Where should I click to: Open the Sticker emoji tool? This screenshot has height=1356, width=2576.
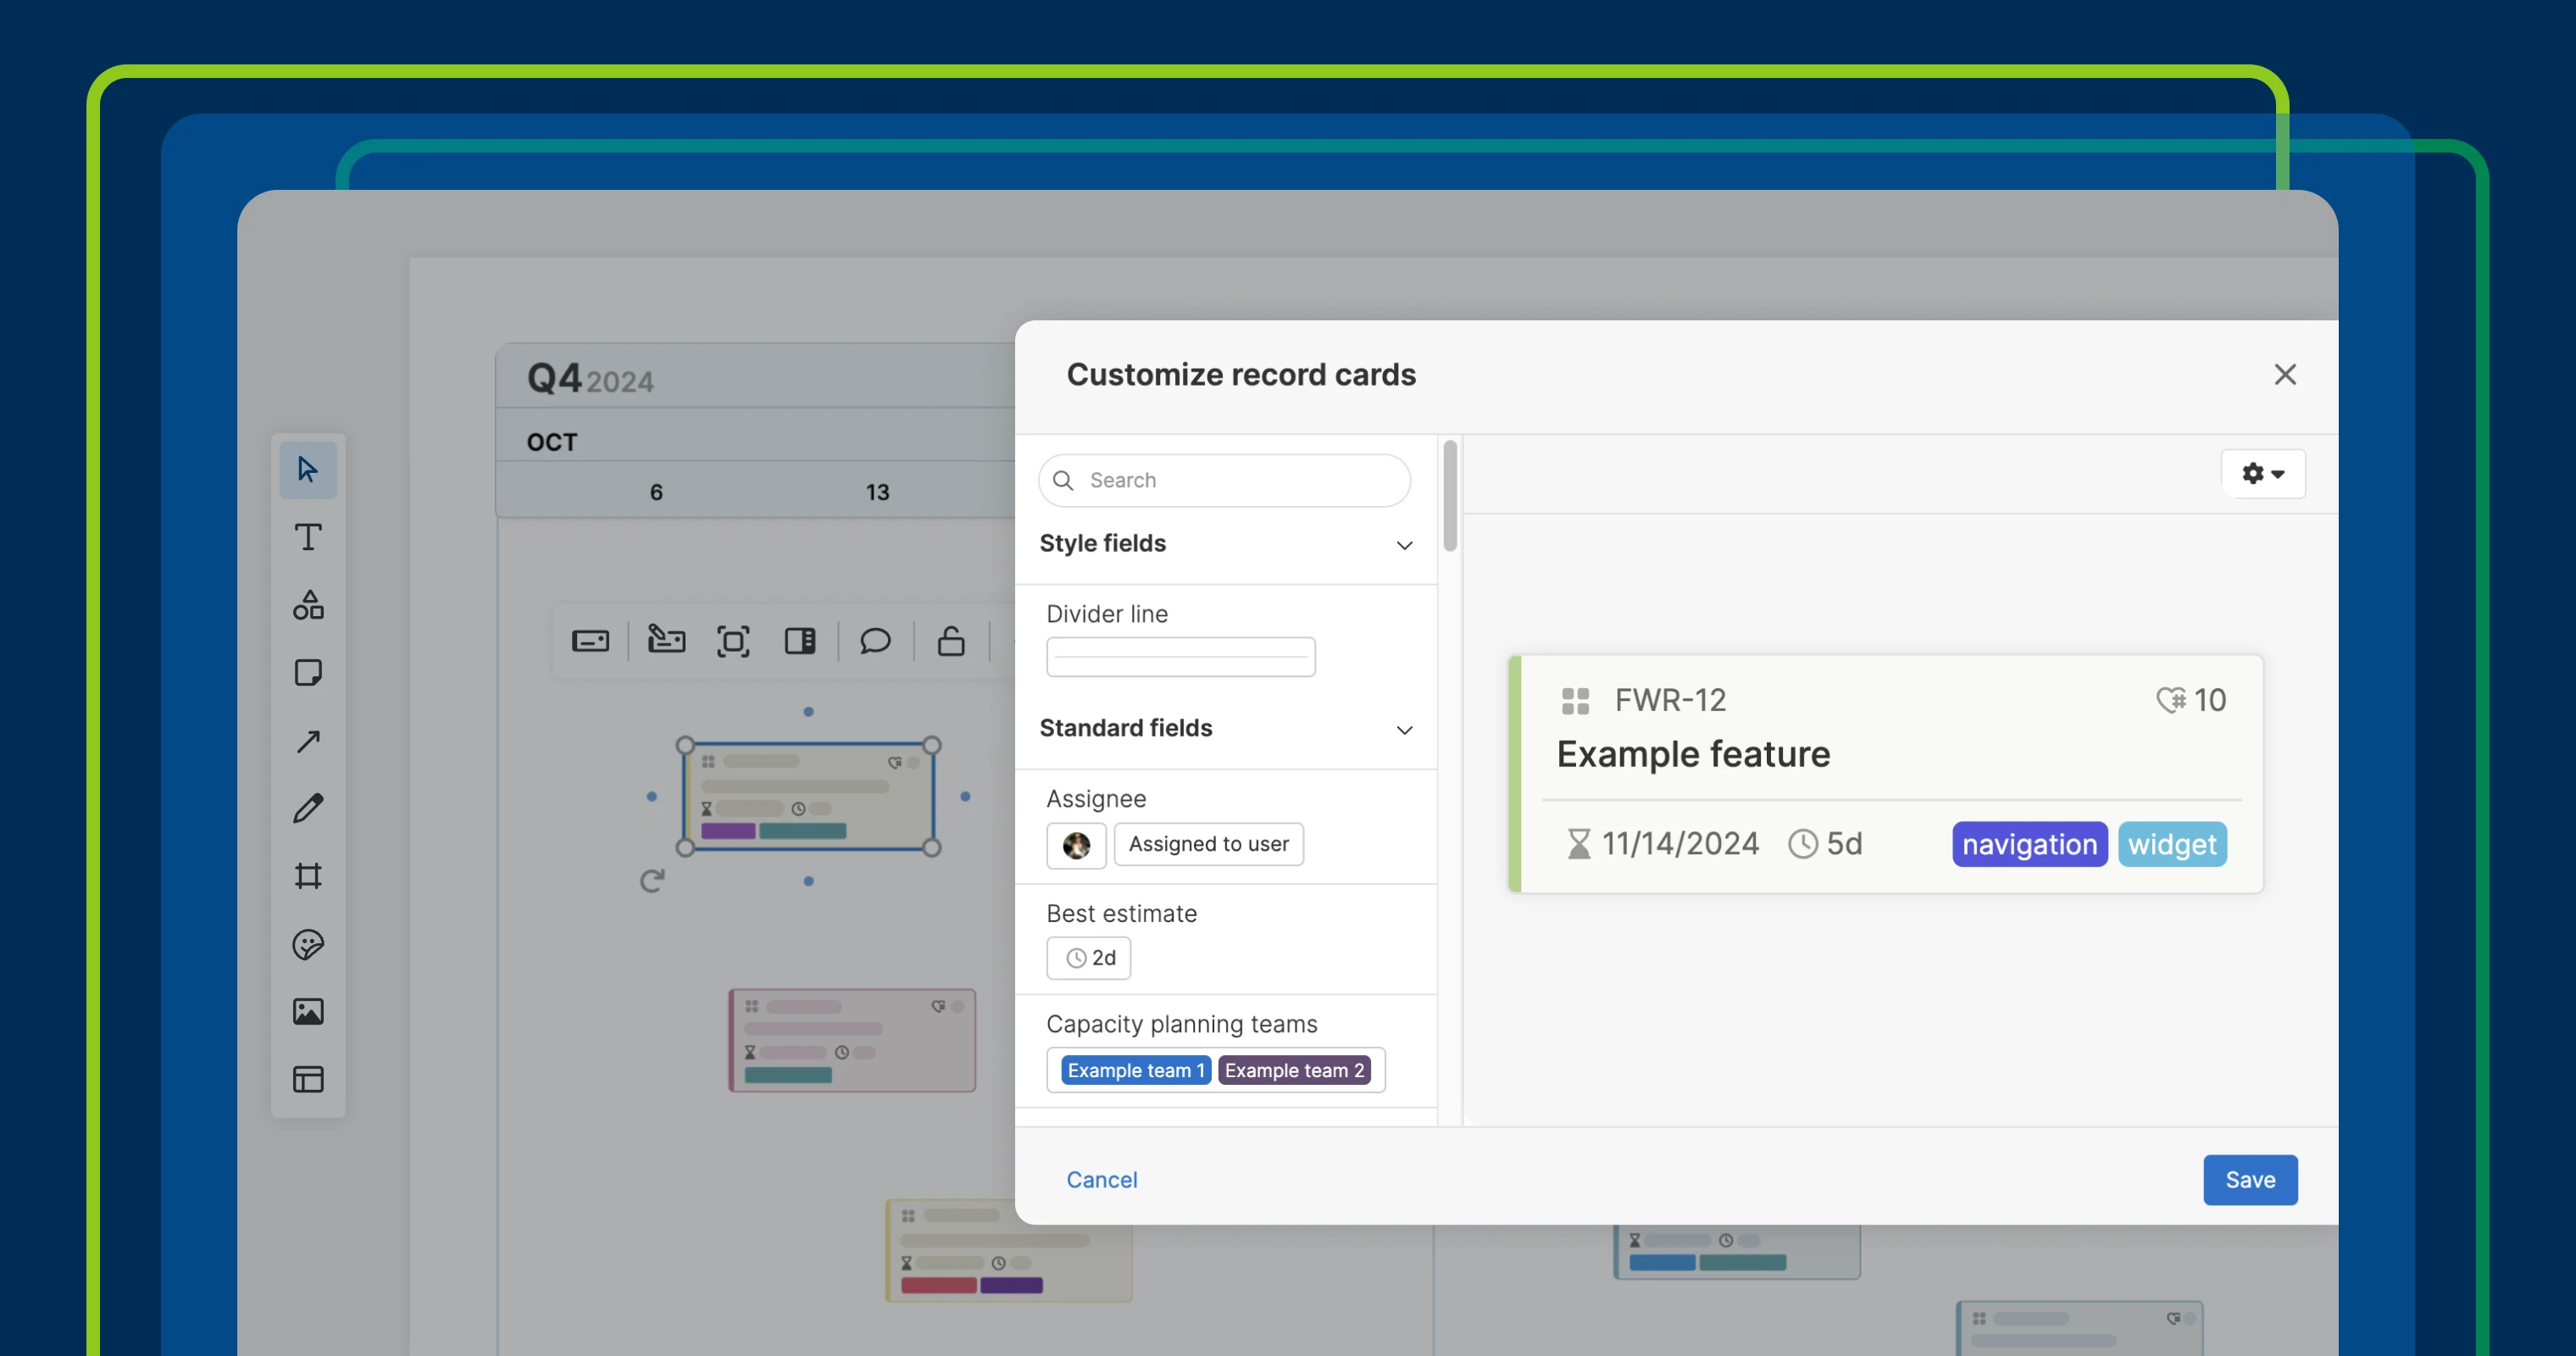(x=308, y=944)
